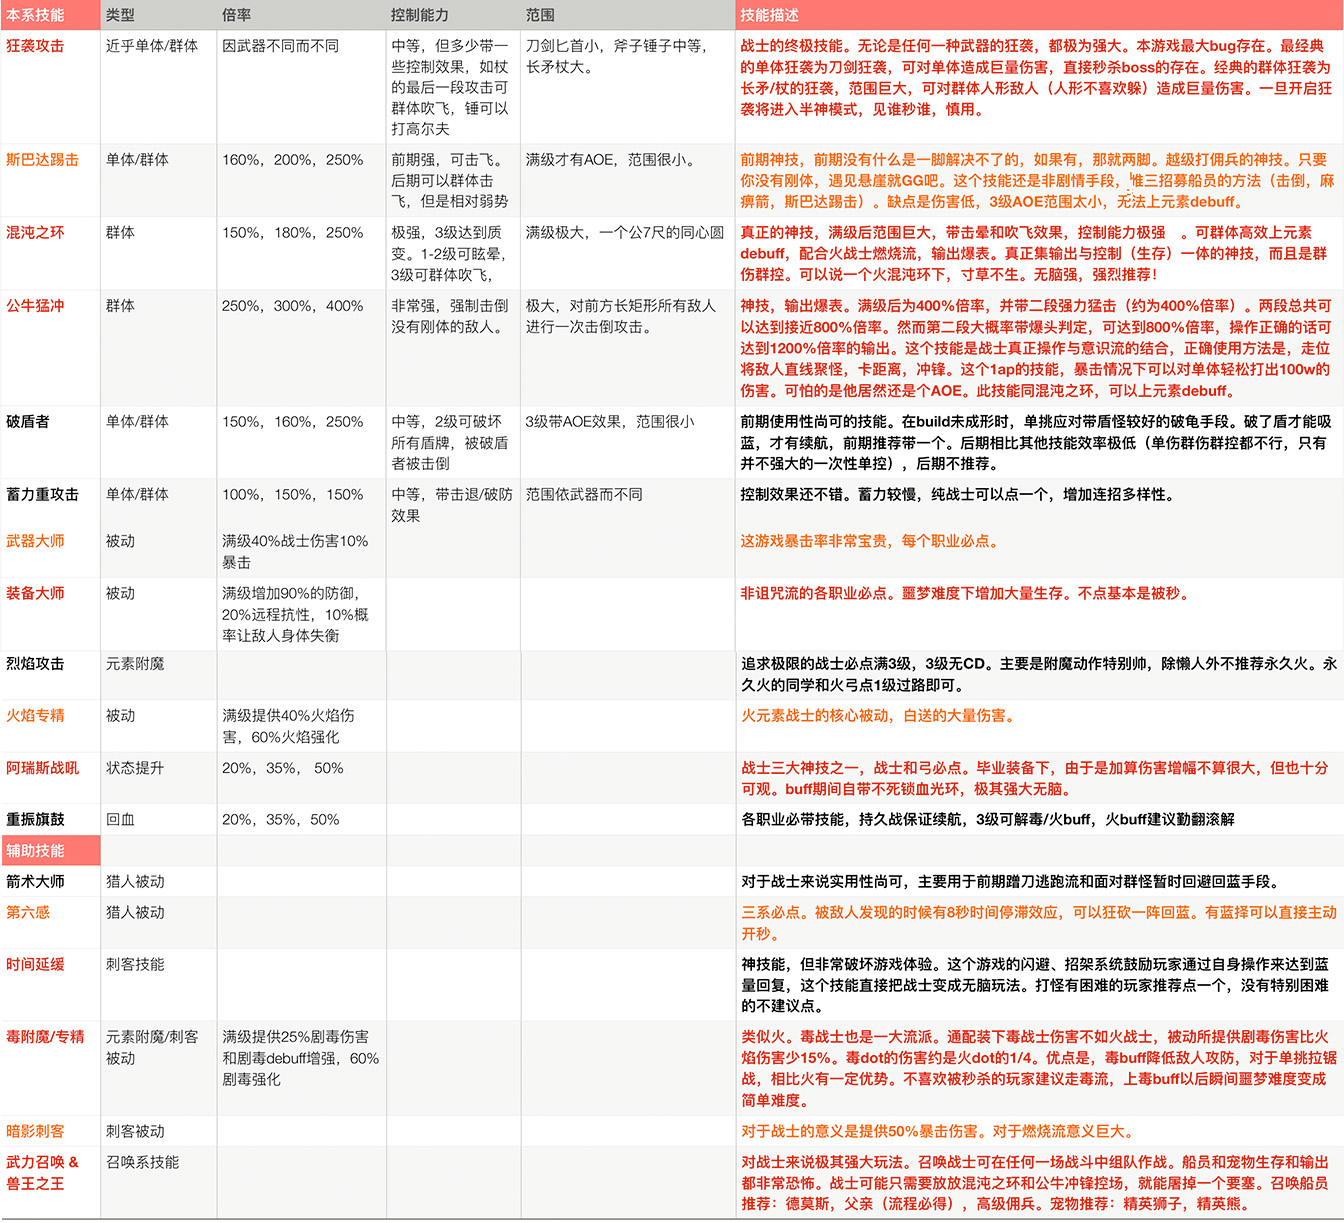Click the 猎人被动 cell for 箭术大师
This screenshot has height=1223, width=1344.
158,881
